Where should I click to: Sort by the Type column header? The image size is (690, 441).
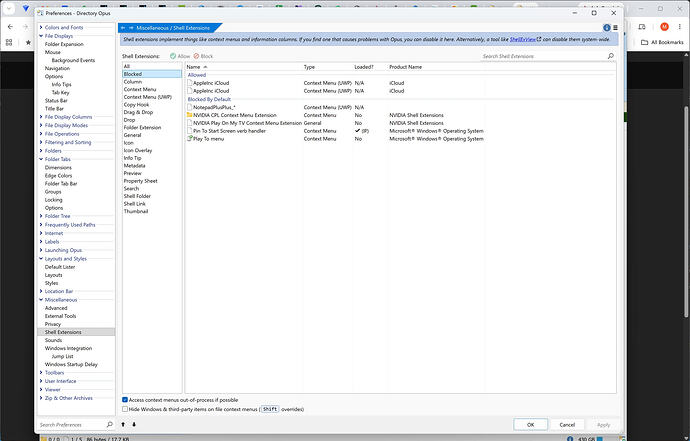(x=327, y=67)
